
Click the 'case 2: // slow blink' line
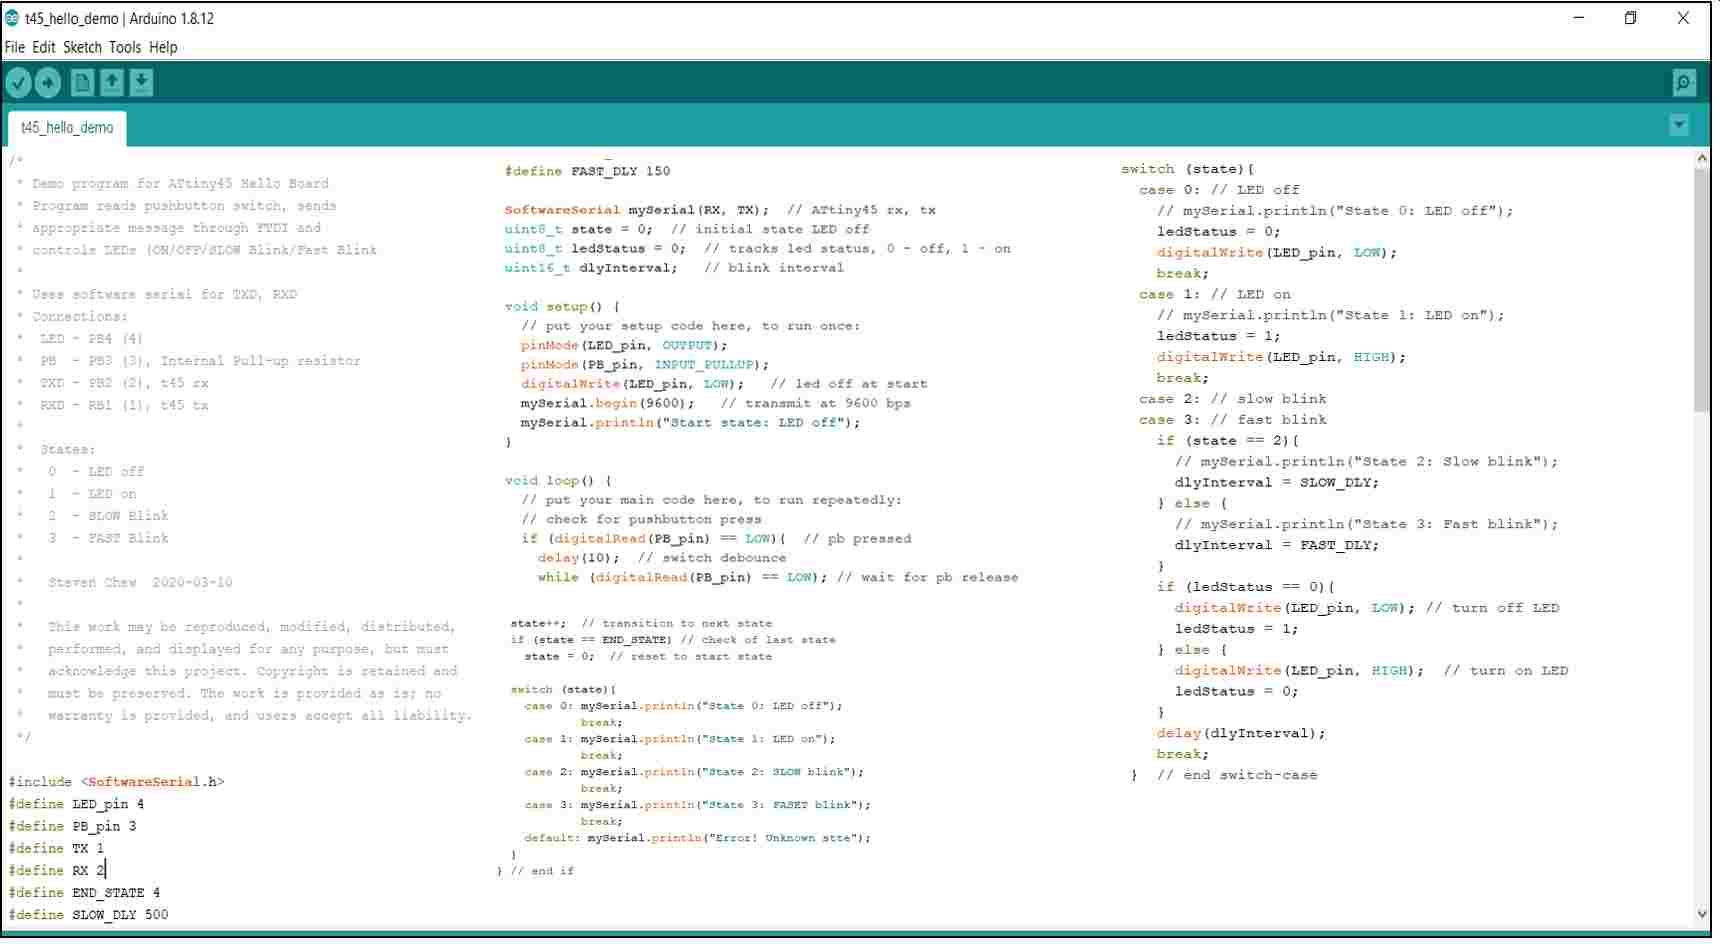[1233, 399]
